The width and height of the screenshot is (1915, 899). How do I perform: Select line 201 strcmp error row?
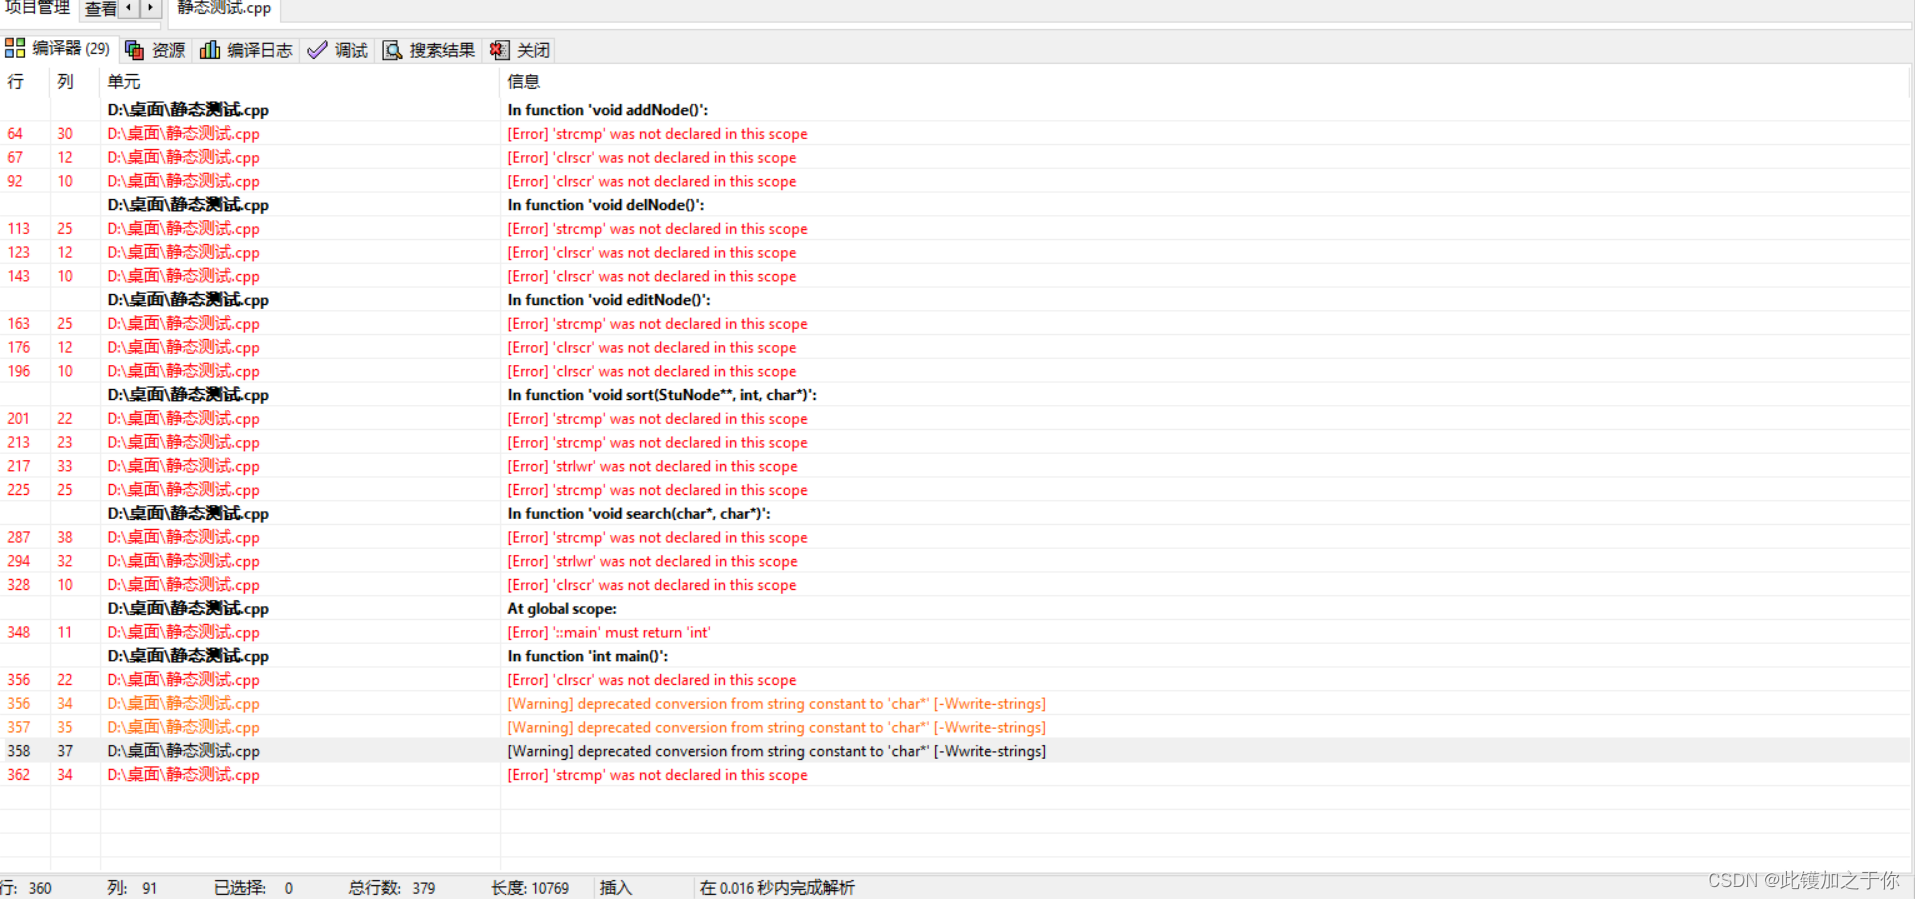(x=955, y=419)
